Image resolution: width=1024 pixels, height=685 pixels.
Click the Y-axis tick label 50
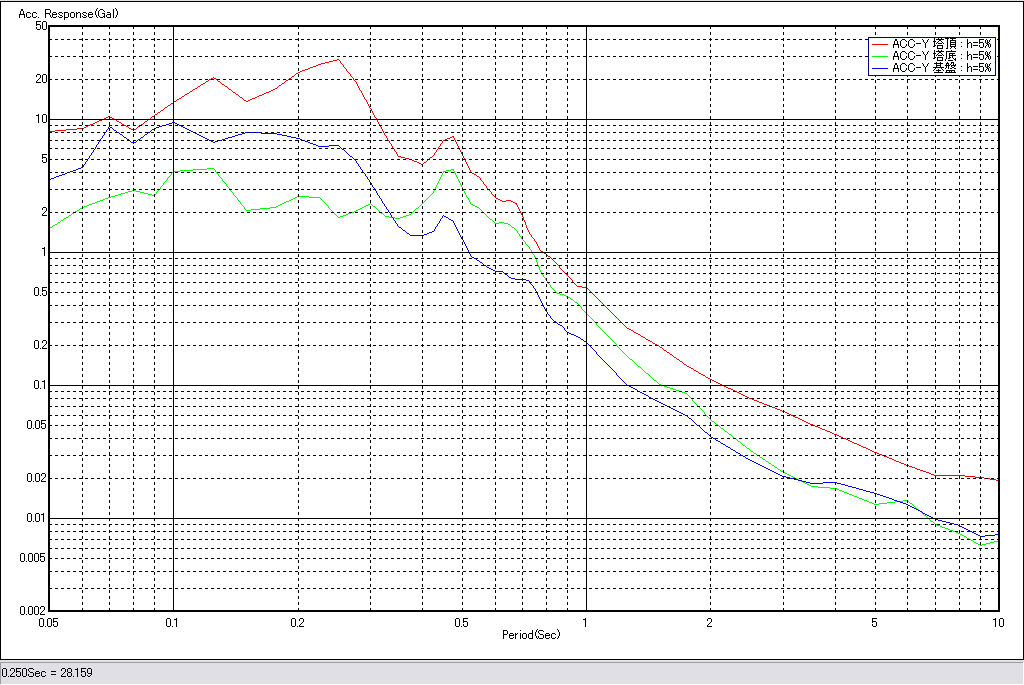click(x=41, y=27)
